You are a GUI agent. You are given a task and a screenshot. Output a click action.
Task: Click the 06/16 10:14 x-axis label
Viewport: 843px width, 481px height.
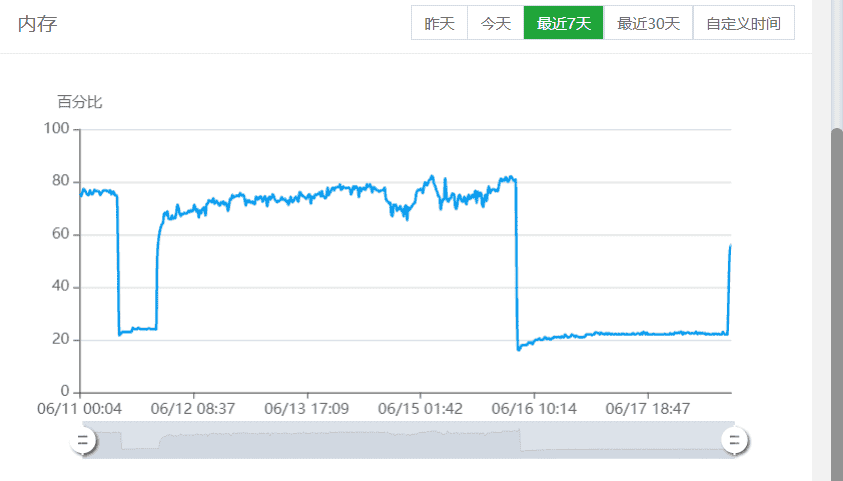(x=534, y=409)
